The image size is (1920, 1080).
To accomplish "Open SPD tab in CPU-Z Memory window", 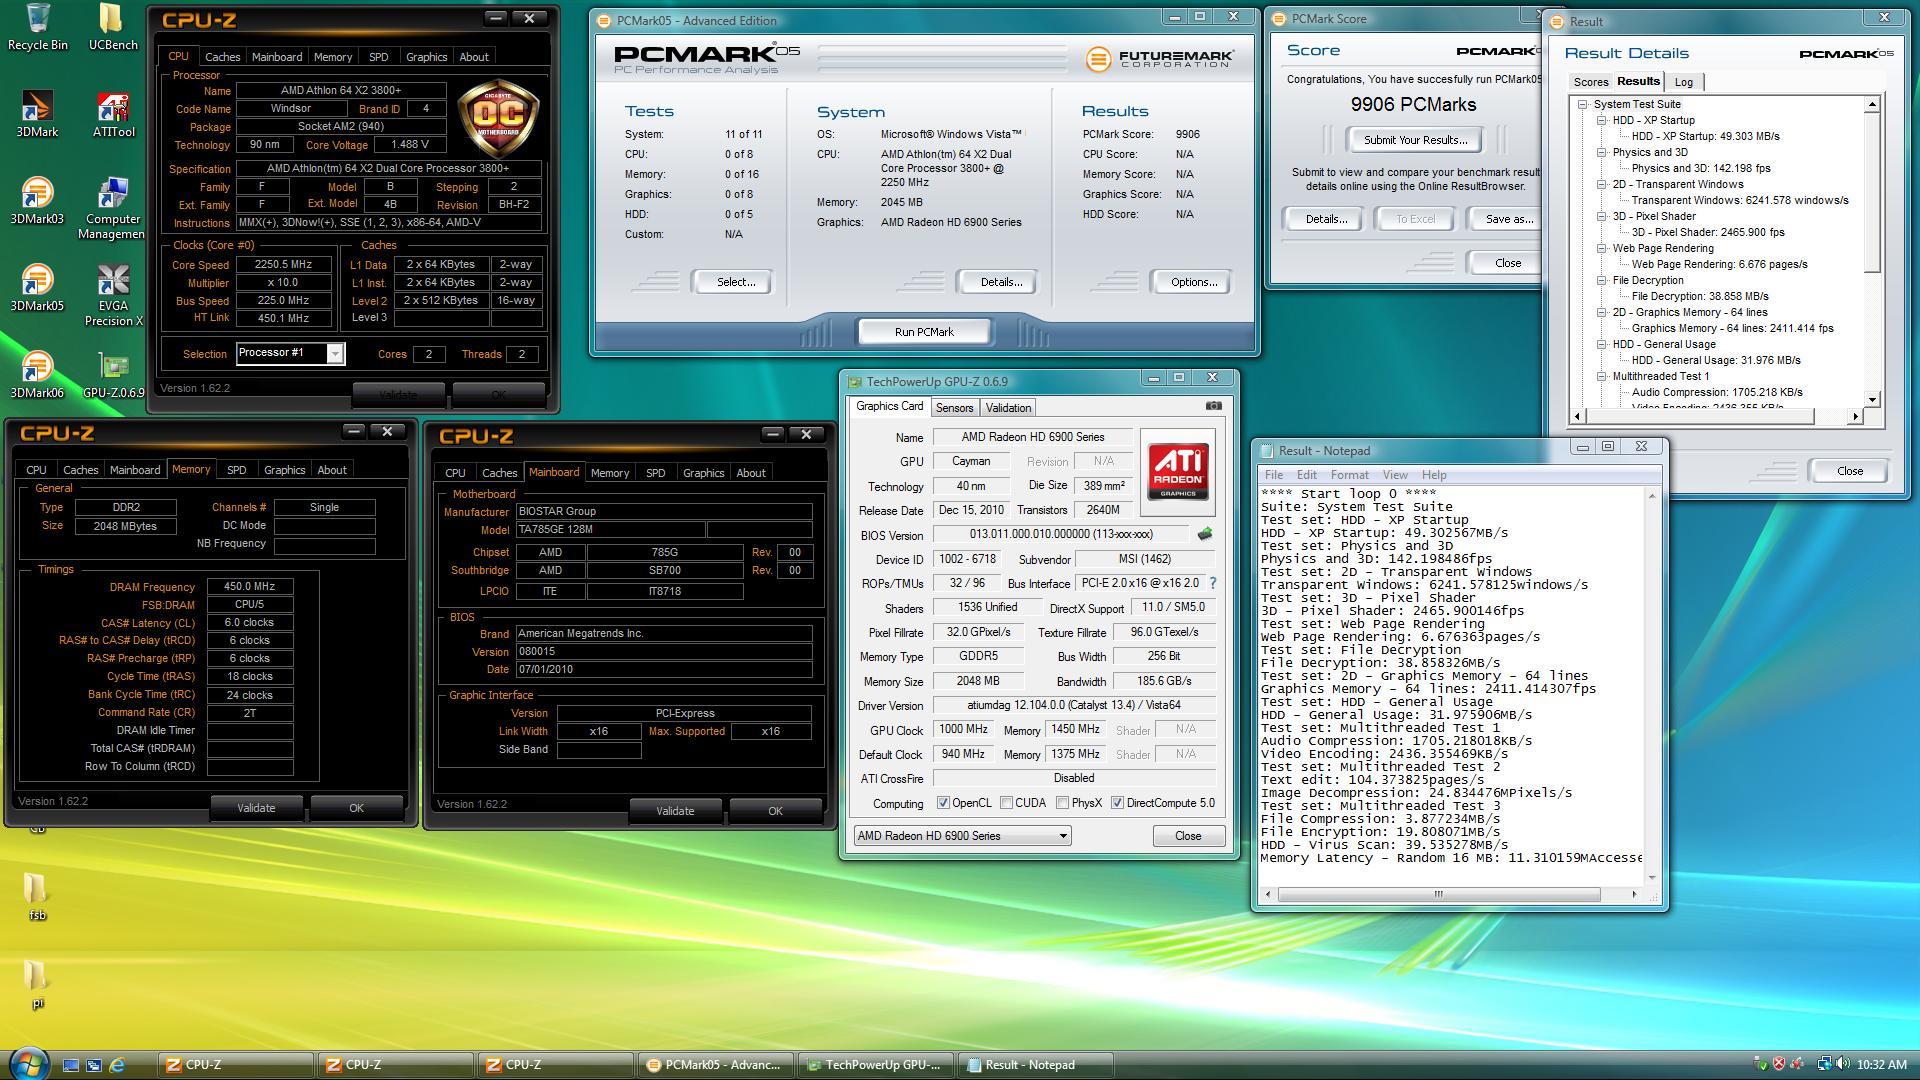I will [236, 470].
